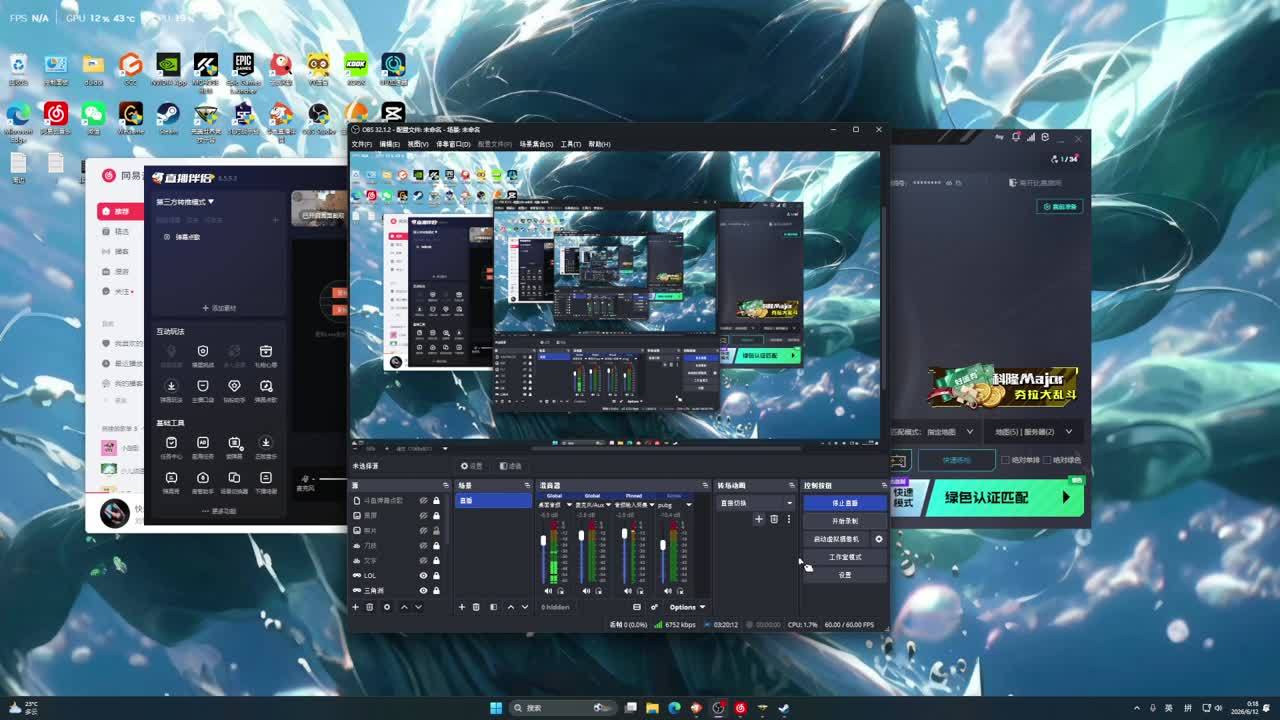1280x720 pixels.
Task: Open Microsoft Edge desktop shortcut
Action: point(18,120)
